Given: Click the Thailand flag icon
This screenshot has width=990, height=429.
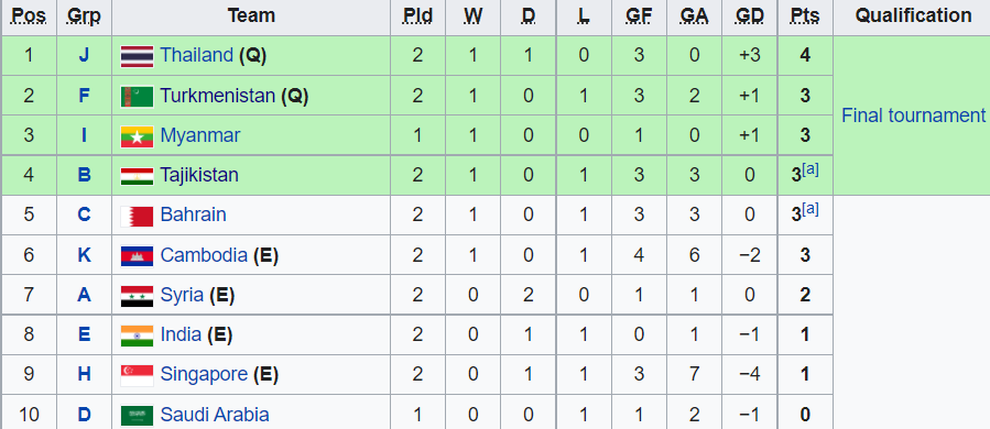Looking at the screenshot, I should 137,56.
